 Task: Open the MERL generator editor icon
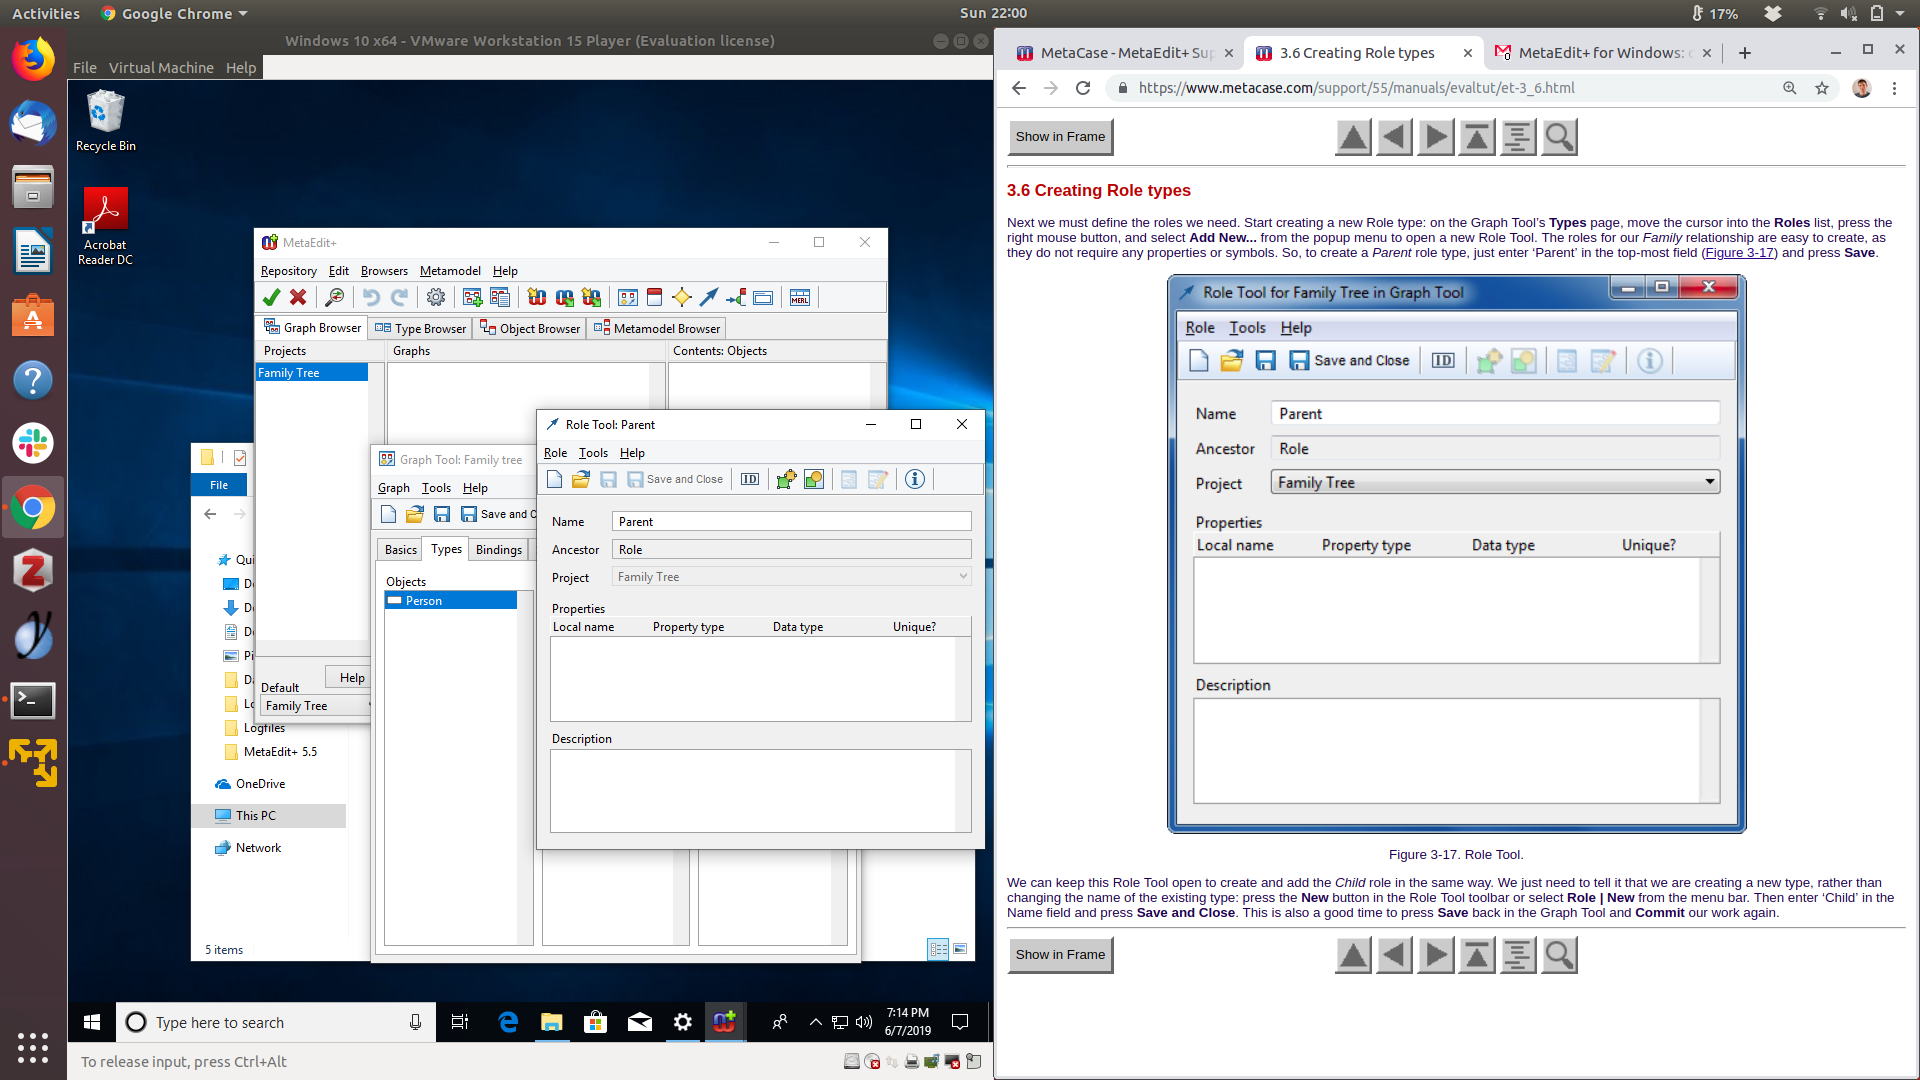point(800,297)
